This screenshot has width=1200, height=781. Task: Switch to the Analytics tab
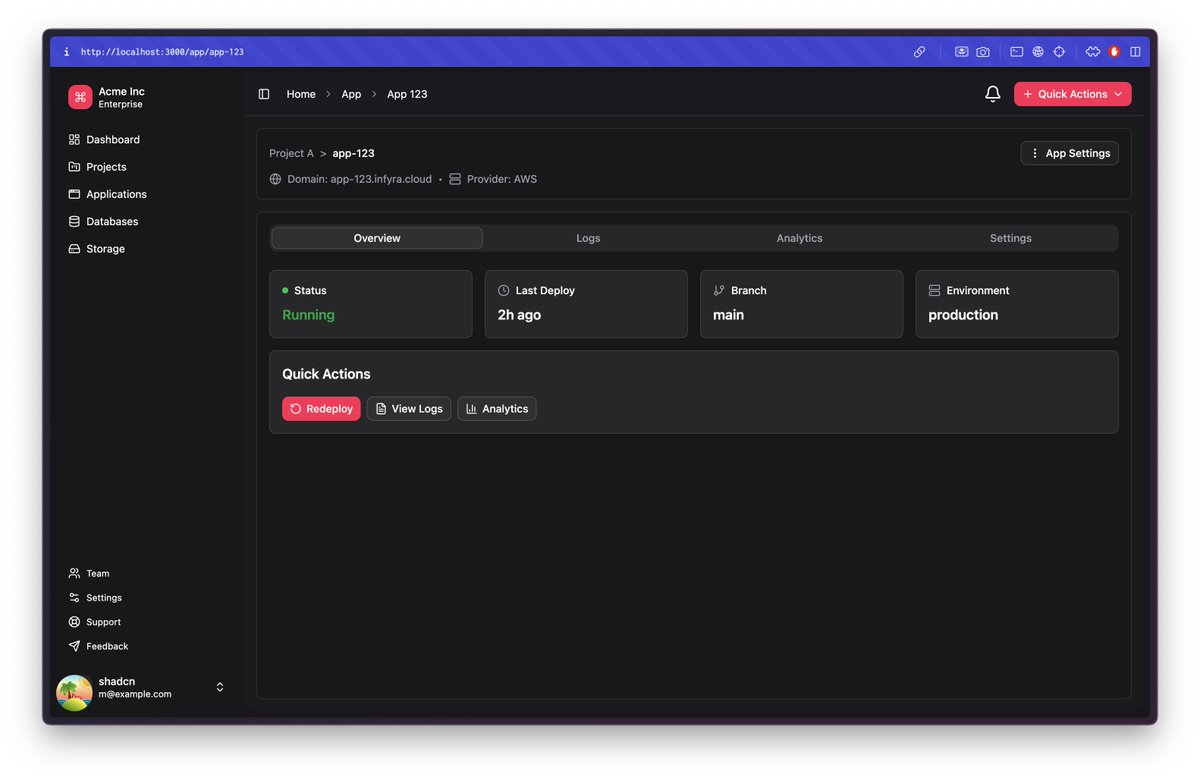pyautogui.click(x=800, y=238)
